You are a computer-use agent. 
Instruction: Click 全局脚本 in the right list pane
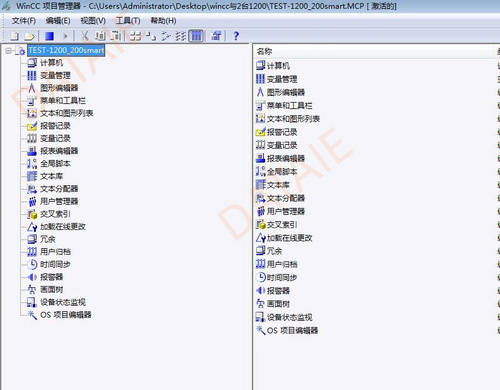282,172
